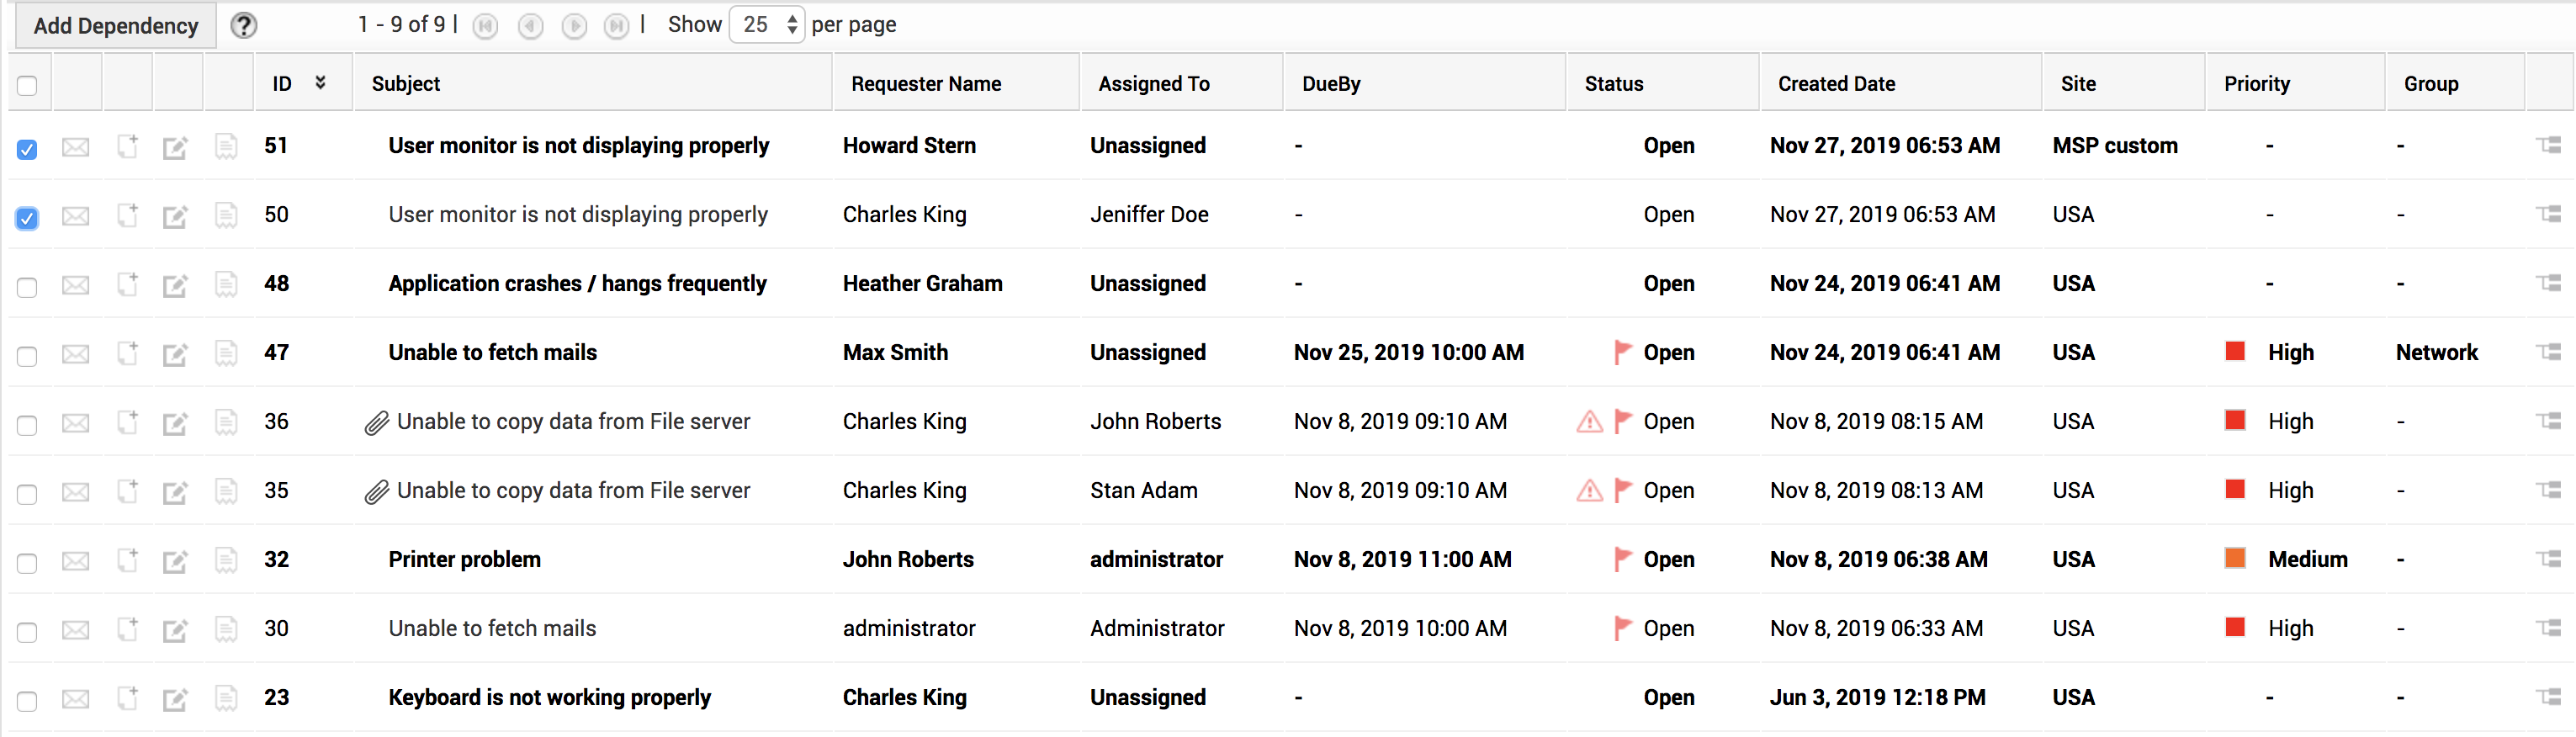
Task: Click the attachment paperclip on request 36
Action: pos(376,424)
